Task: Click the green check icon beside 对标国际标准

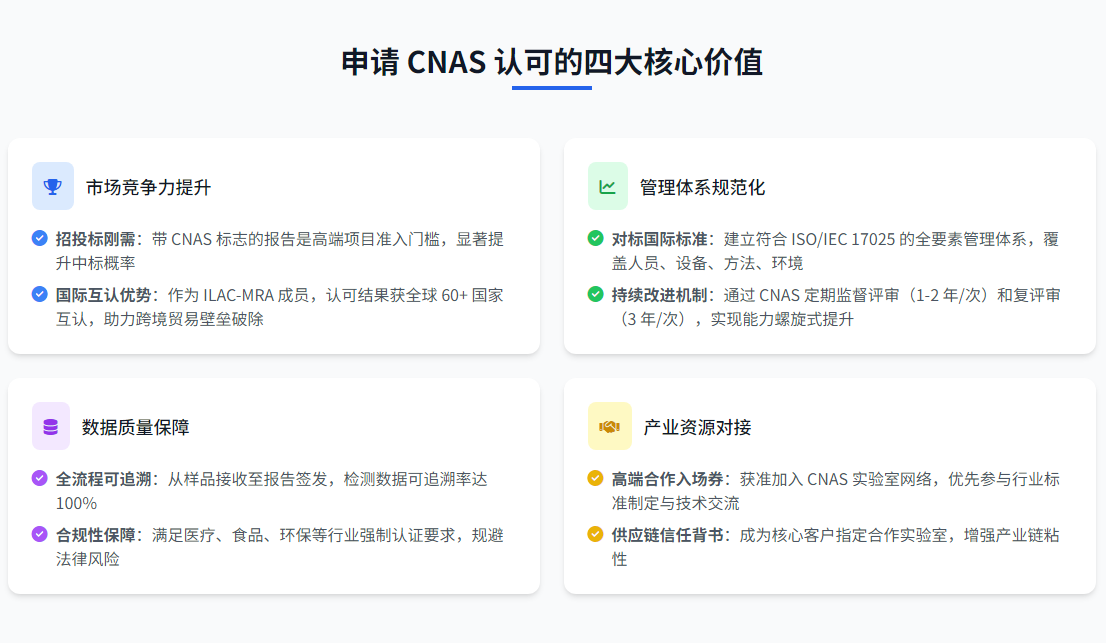Action: (x=596, y=238)
